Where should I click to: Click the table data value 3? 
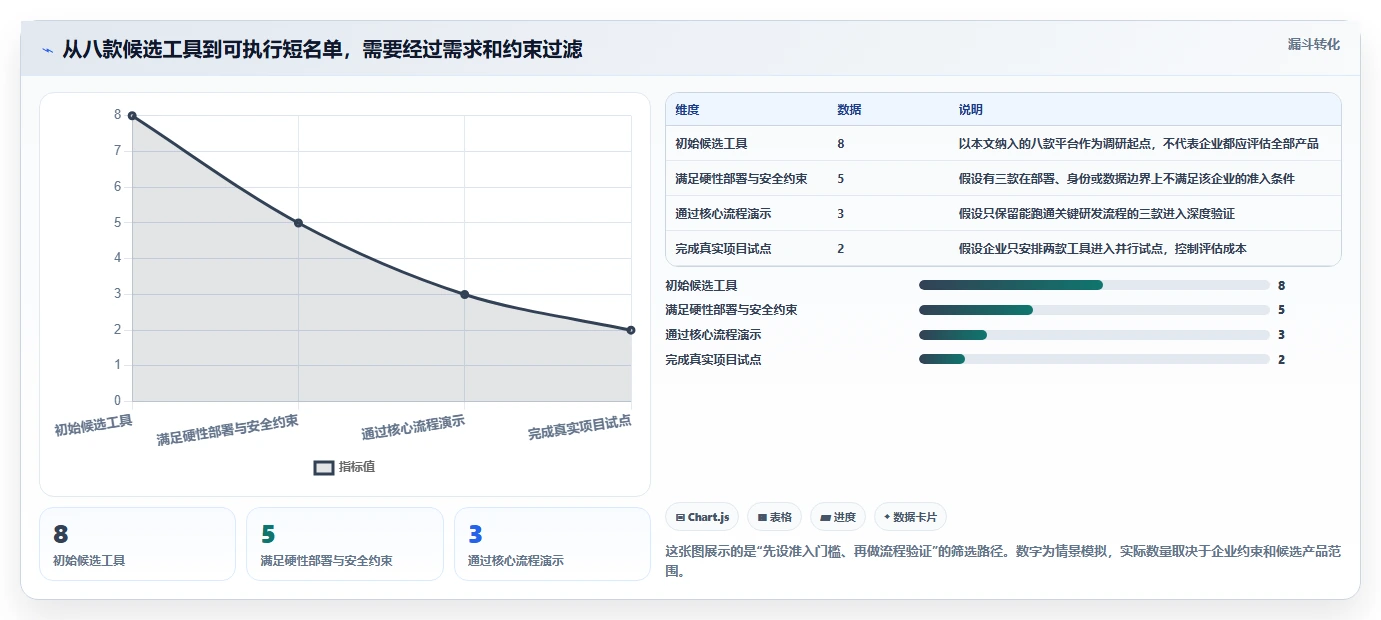coord(841,214)
